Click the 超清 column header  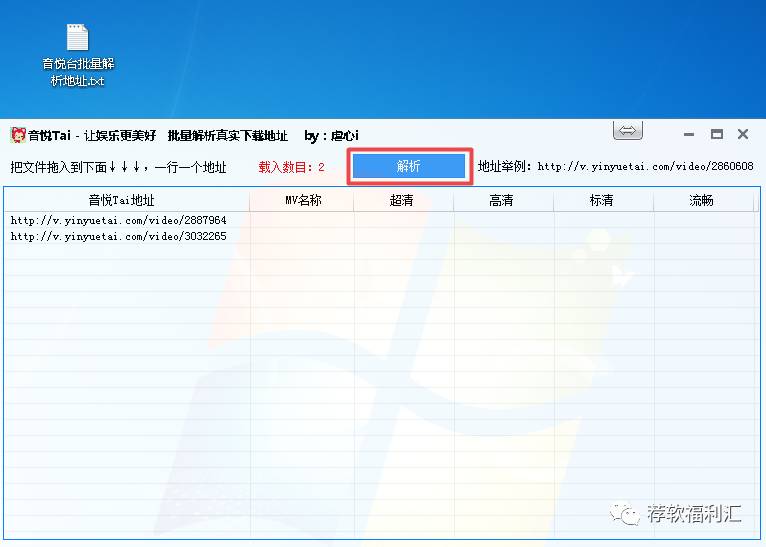click(404, 200)
